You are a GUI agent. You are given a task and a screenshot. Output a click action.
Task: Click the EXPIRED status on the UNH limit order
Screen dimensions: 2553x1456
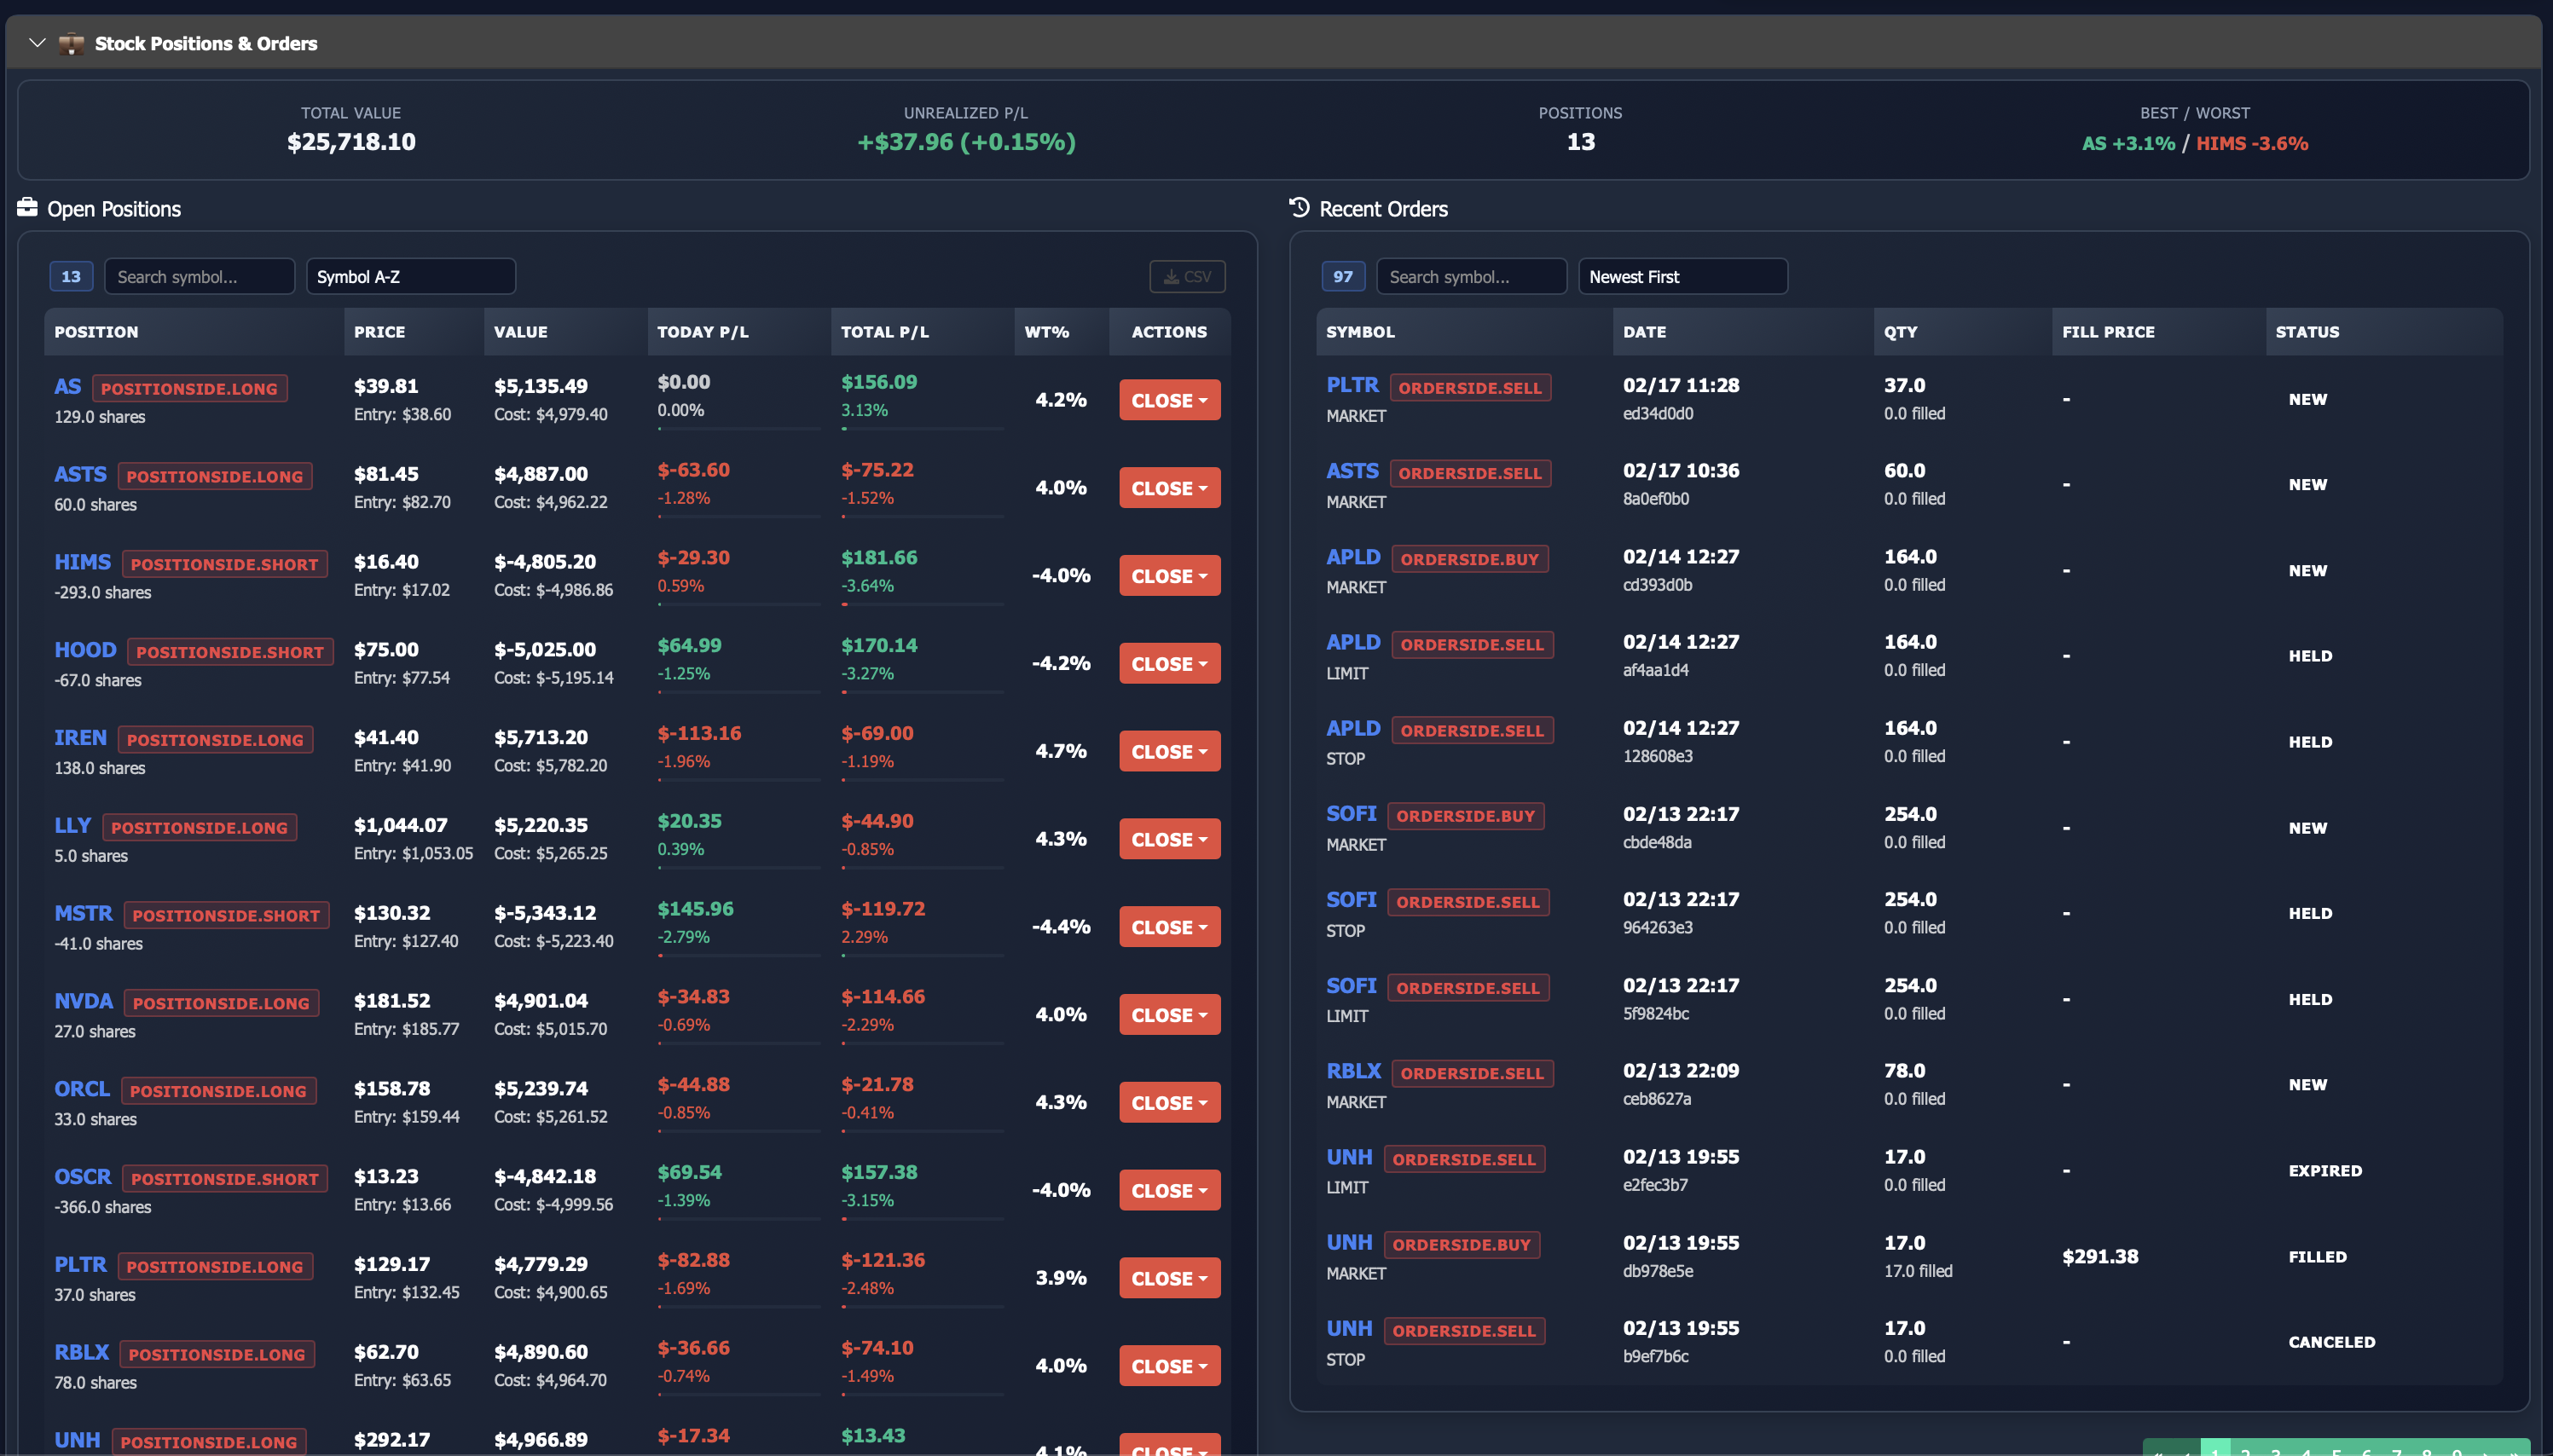click(2325, 1171)
